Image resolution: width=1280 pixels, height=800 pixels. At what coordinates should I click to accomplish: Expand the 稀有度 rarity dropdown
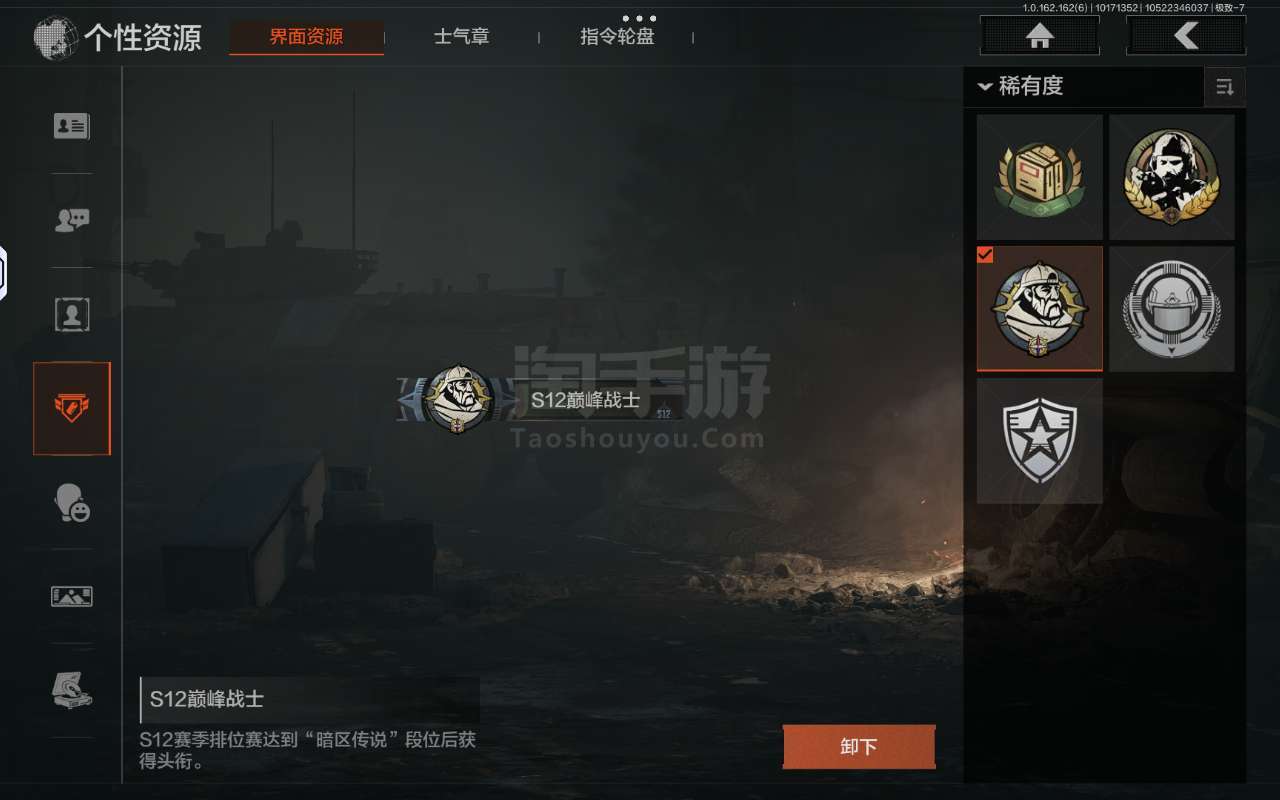(x=1020, y=87)
